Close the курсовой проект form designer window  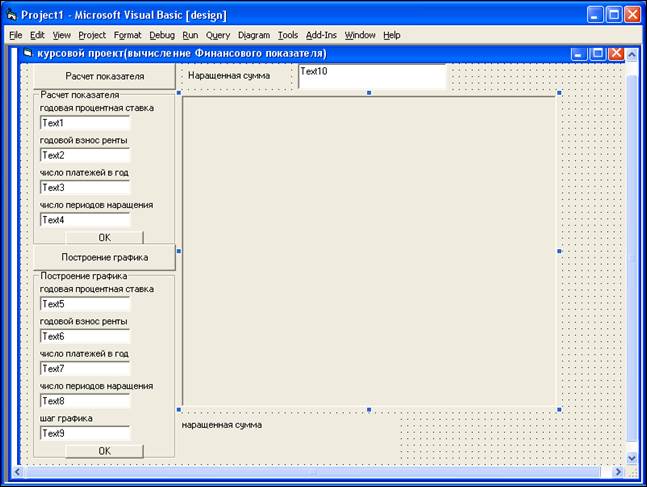(616, 53)
